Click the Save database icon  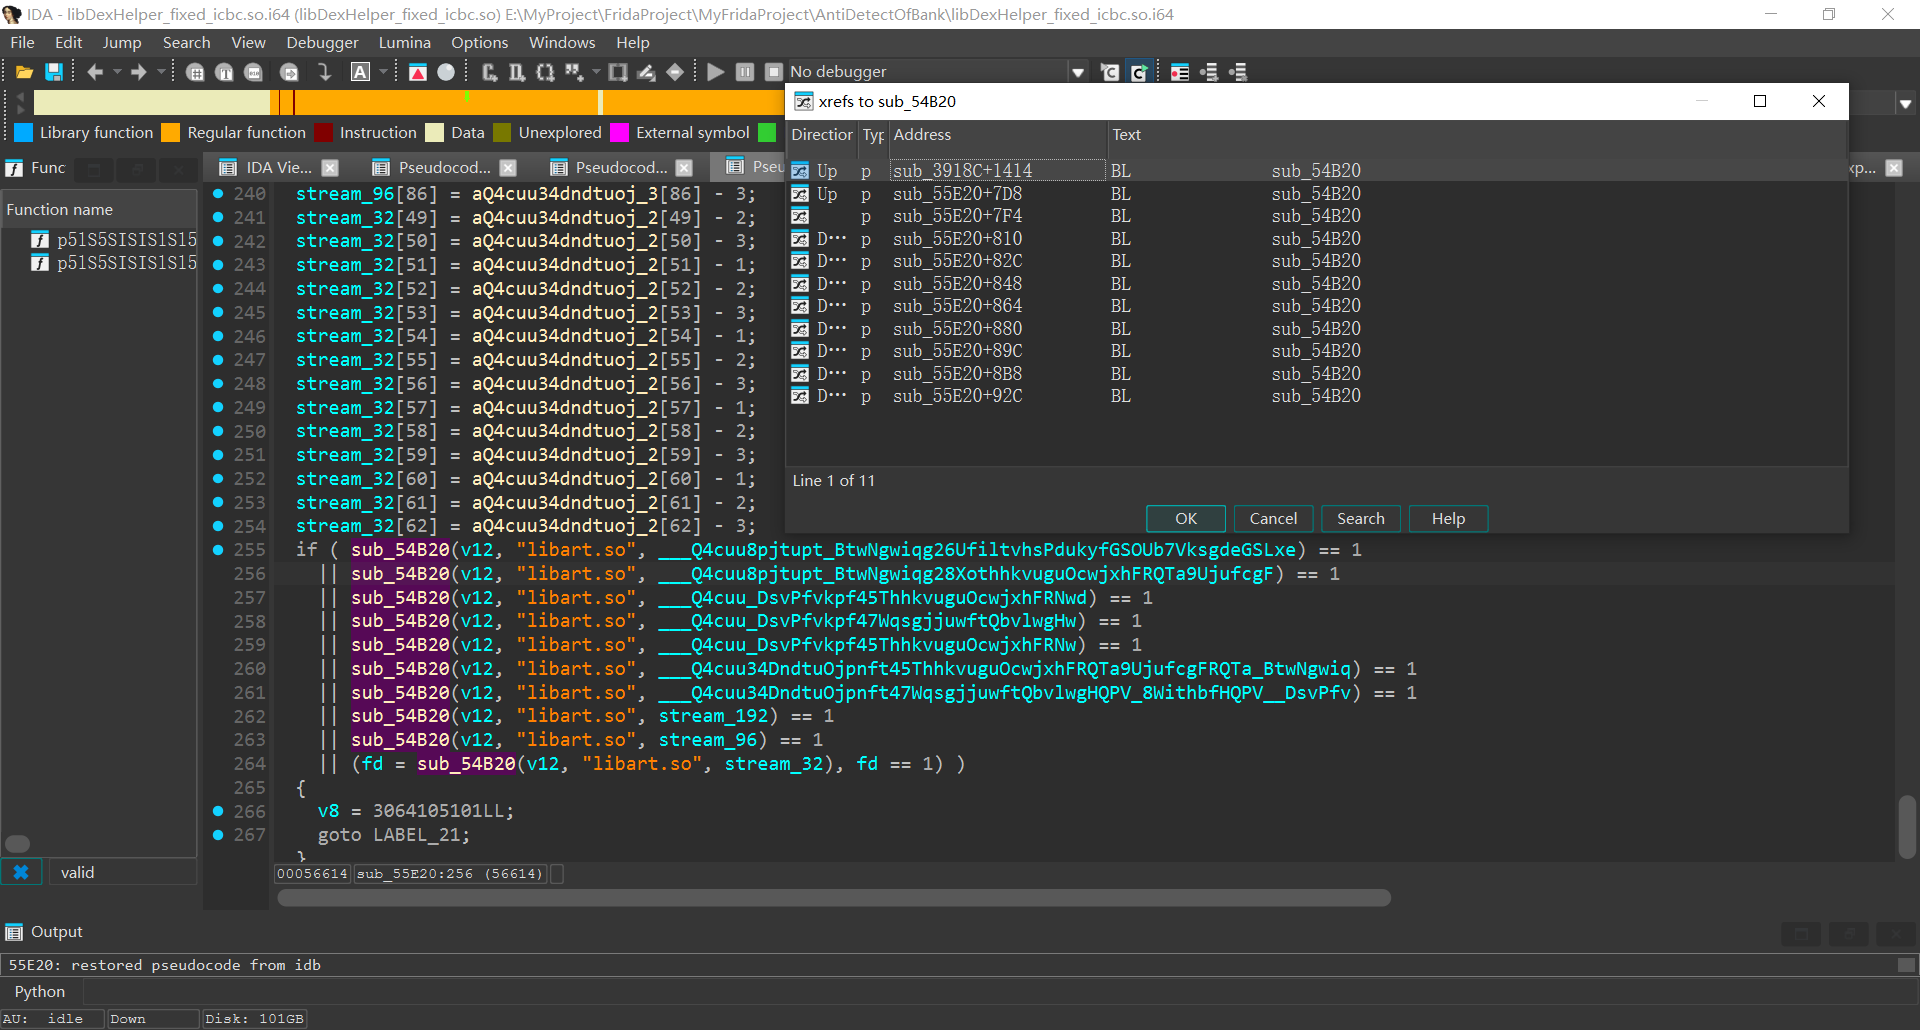point(54,72)
